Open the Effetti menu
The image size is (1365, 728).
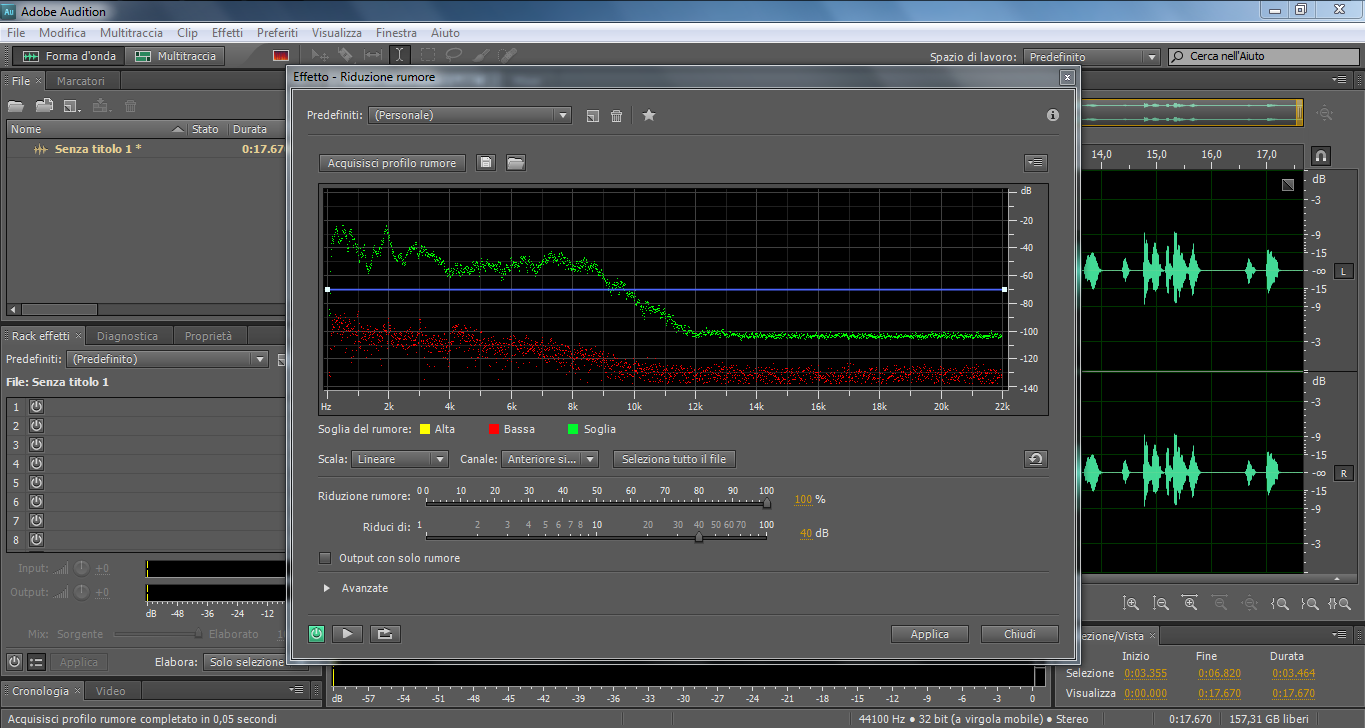coord(227,33)
